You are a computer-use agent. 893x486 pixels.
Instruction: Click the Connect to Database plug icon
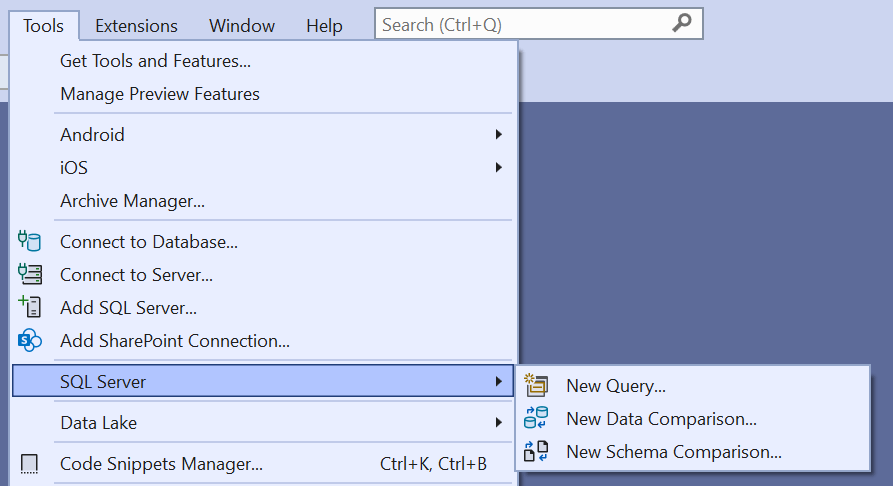30,241
